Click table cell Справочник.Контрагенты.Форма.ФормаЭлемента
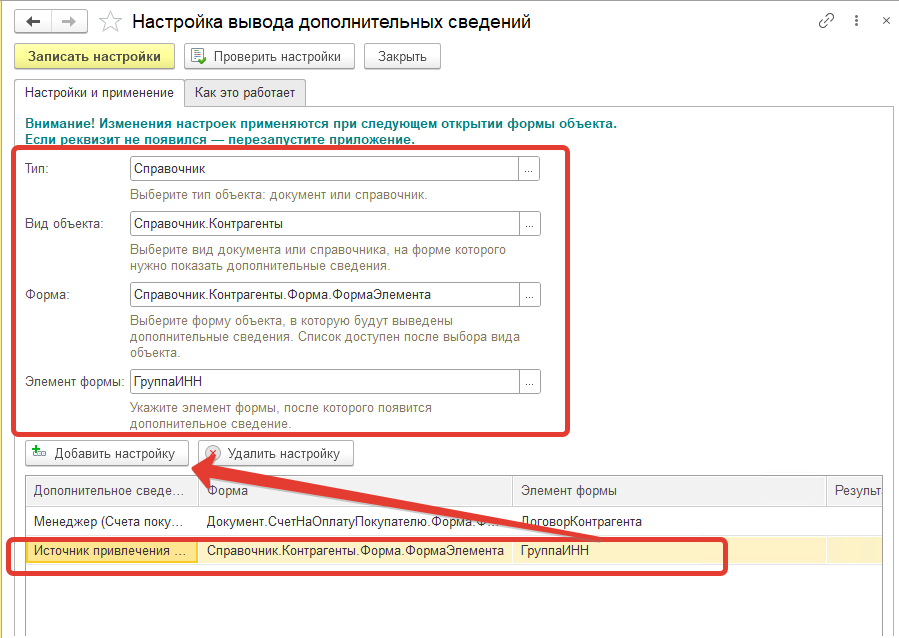 coord(355,551)
